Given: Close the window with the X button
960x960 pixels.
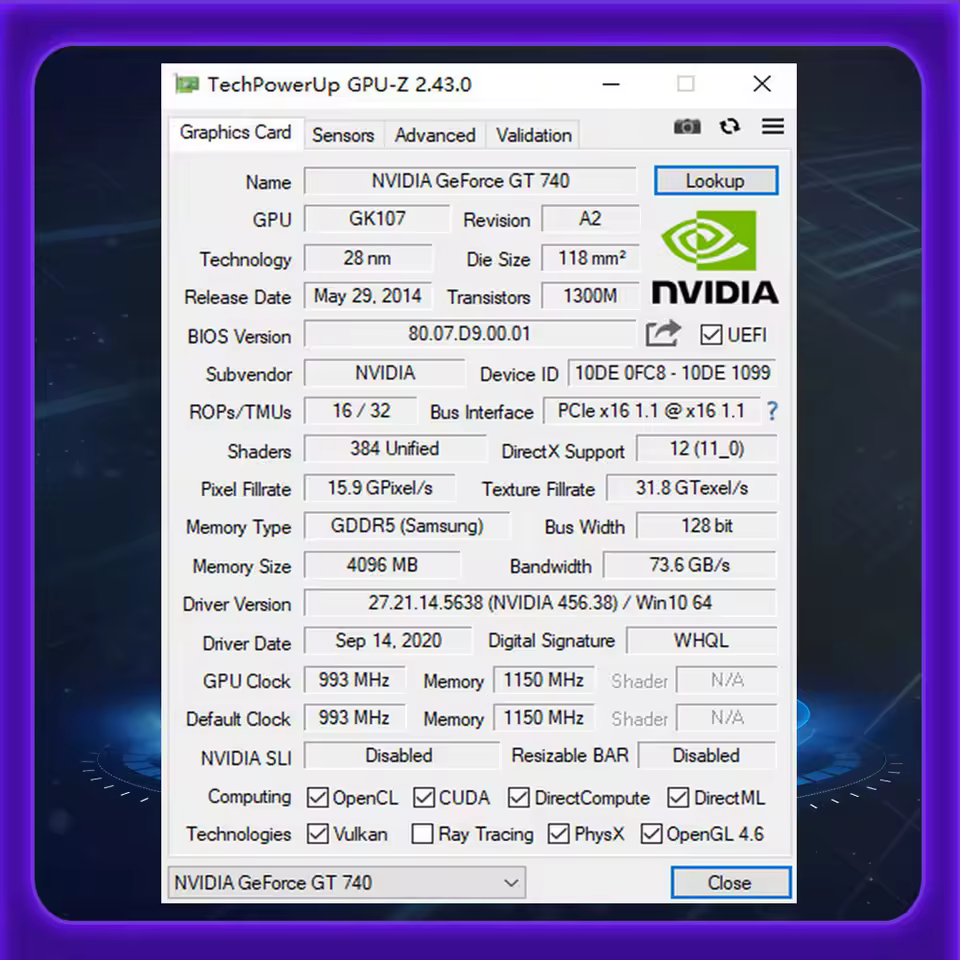Looking at the screenshot, I should [x=762, y=84].
